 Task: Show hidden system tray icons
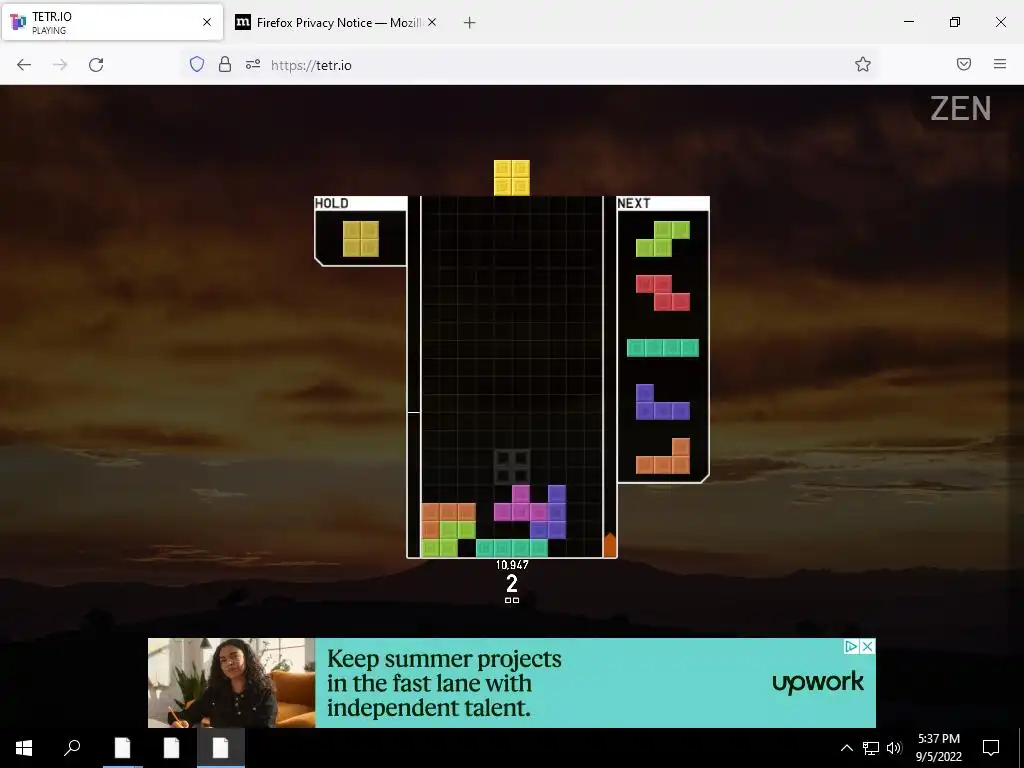click(x=846, y=748)
